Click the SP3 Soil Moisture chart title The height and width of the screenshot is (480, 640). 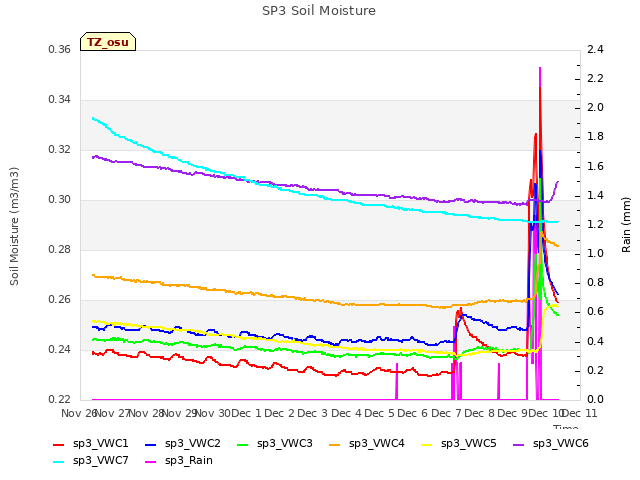(319, 11)
